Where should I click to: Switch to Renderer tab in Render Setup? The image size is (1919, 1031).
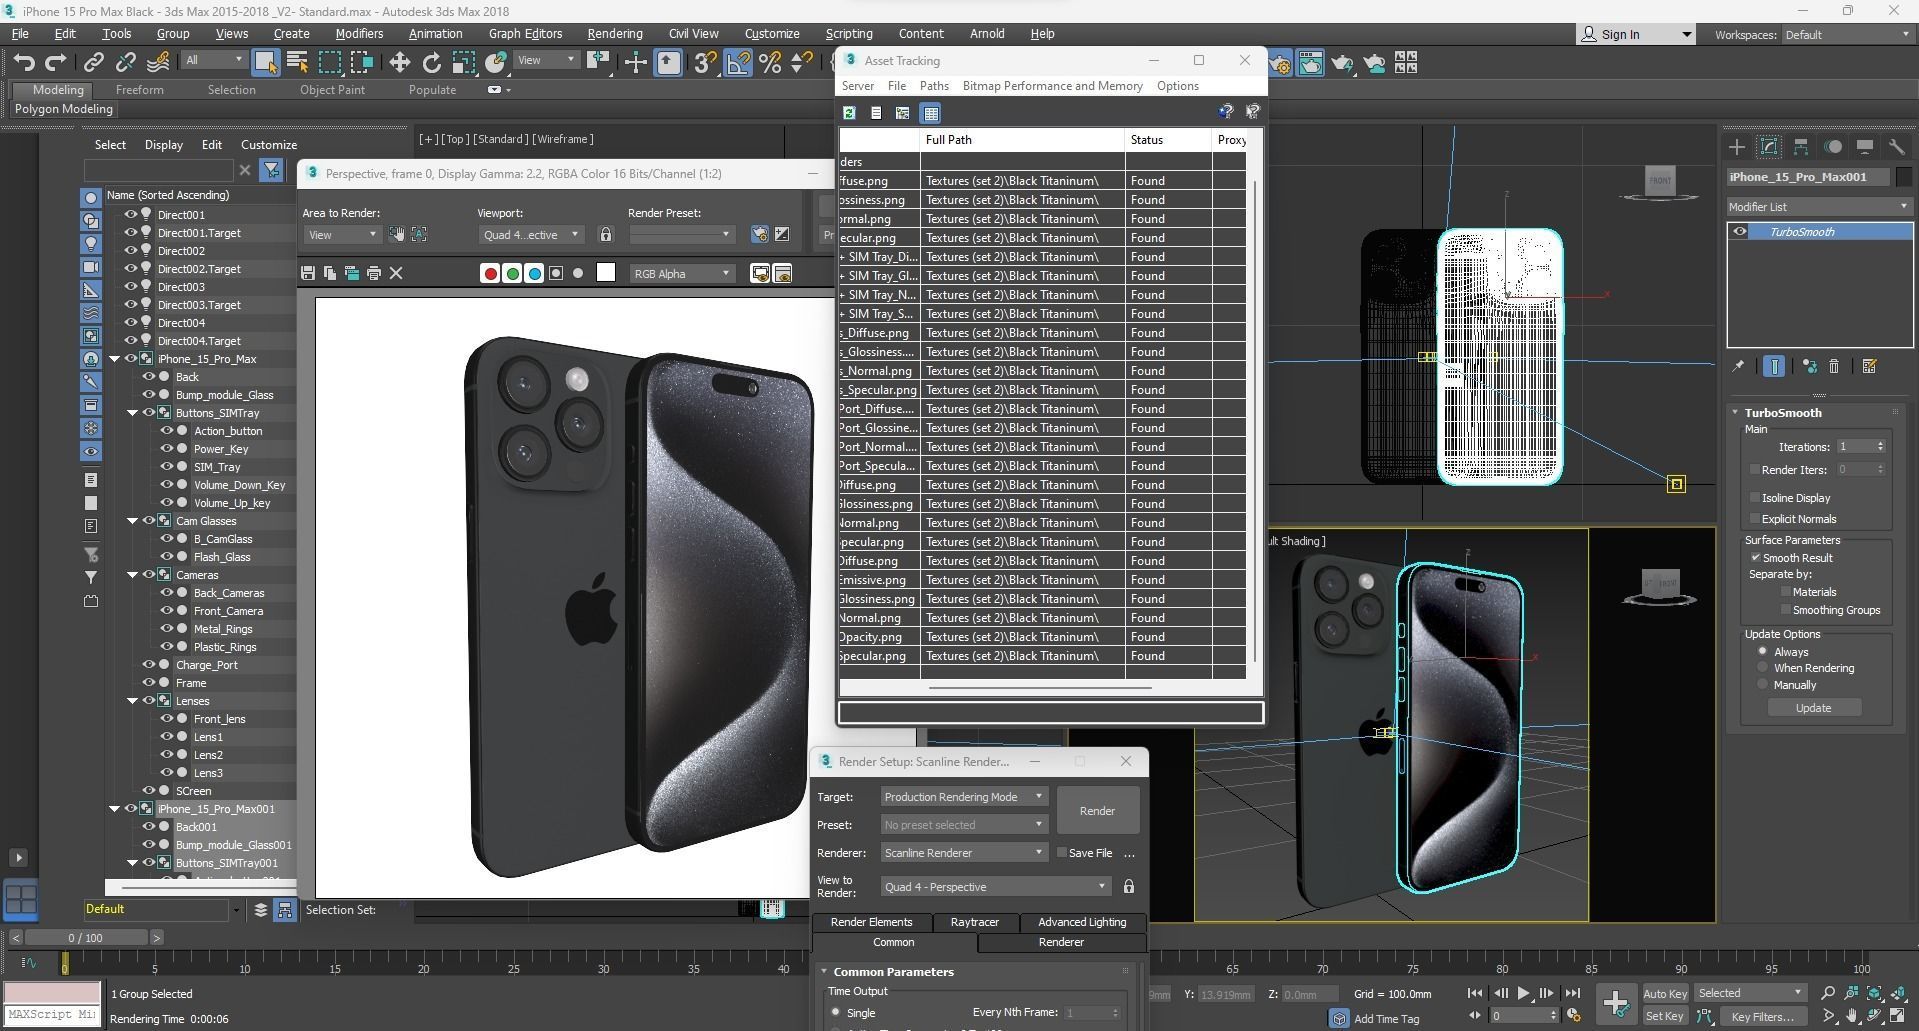(1061, 942)
